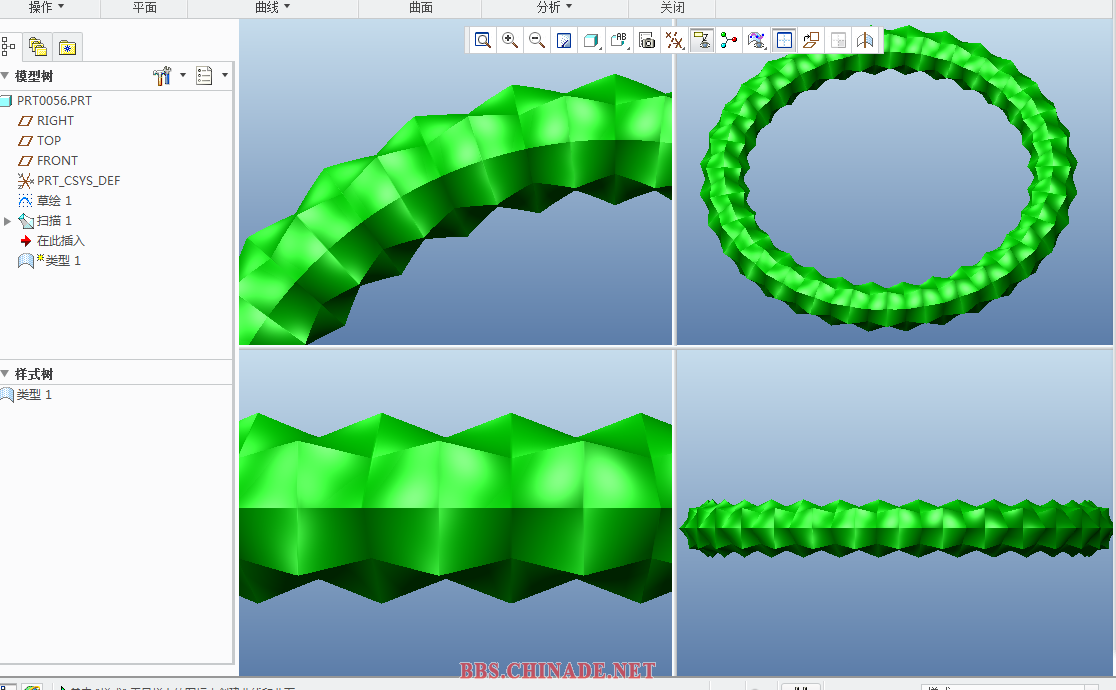Click the model tree settings hammer icon

coord(162,76)
